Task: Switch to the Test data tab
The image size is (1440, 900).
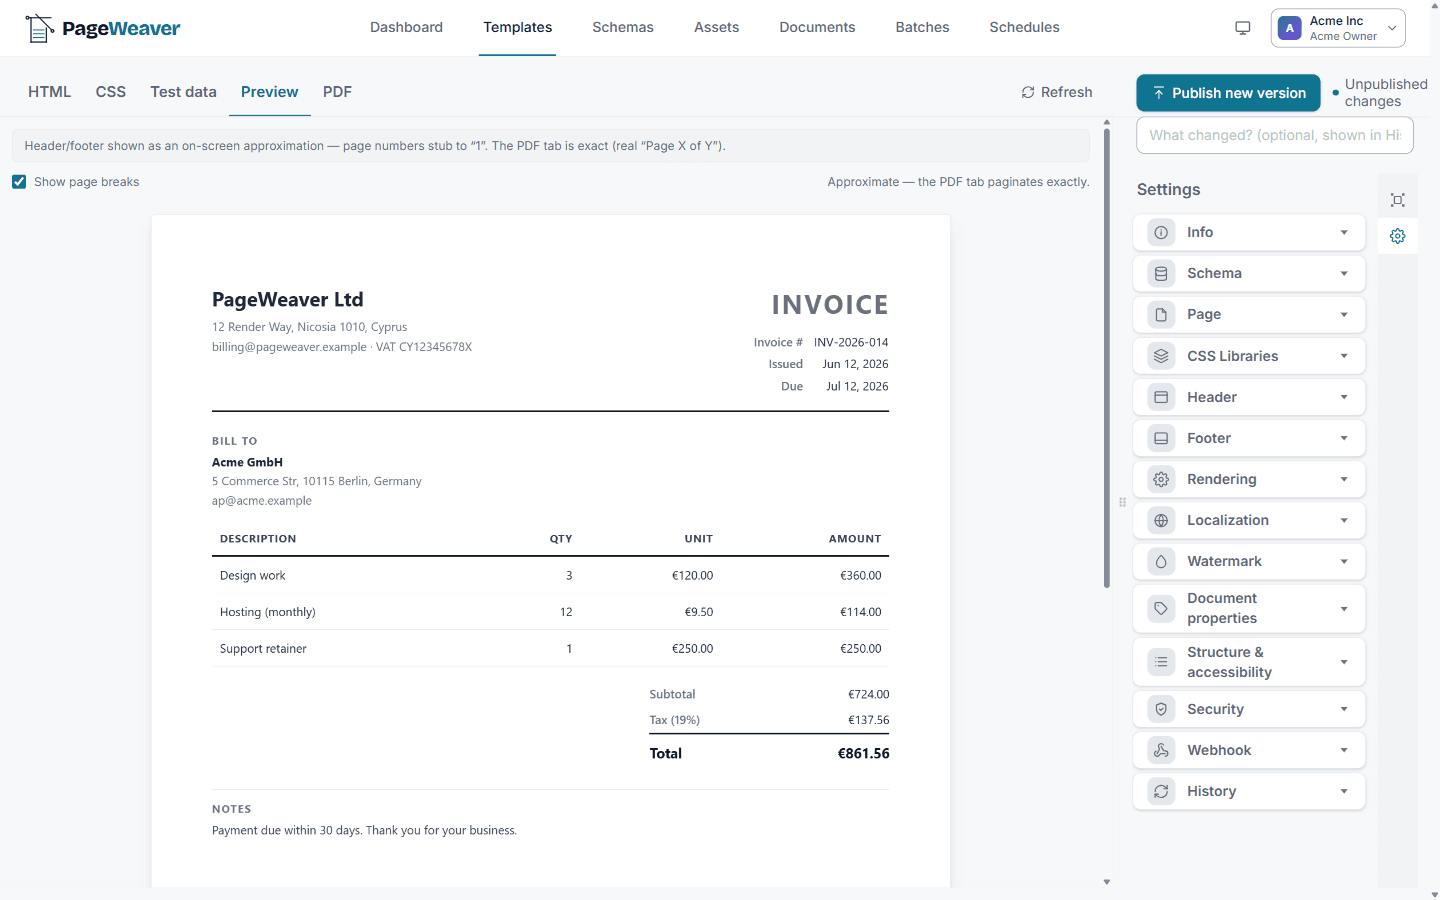Action: pos(183,92)
